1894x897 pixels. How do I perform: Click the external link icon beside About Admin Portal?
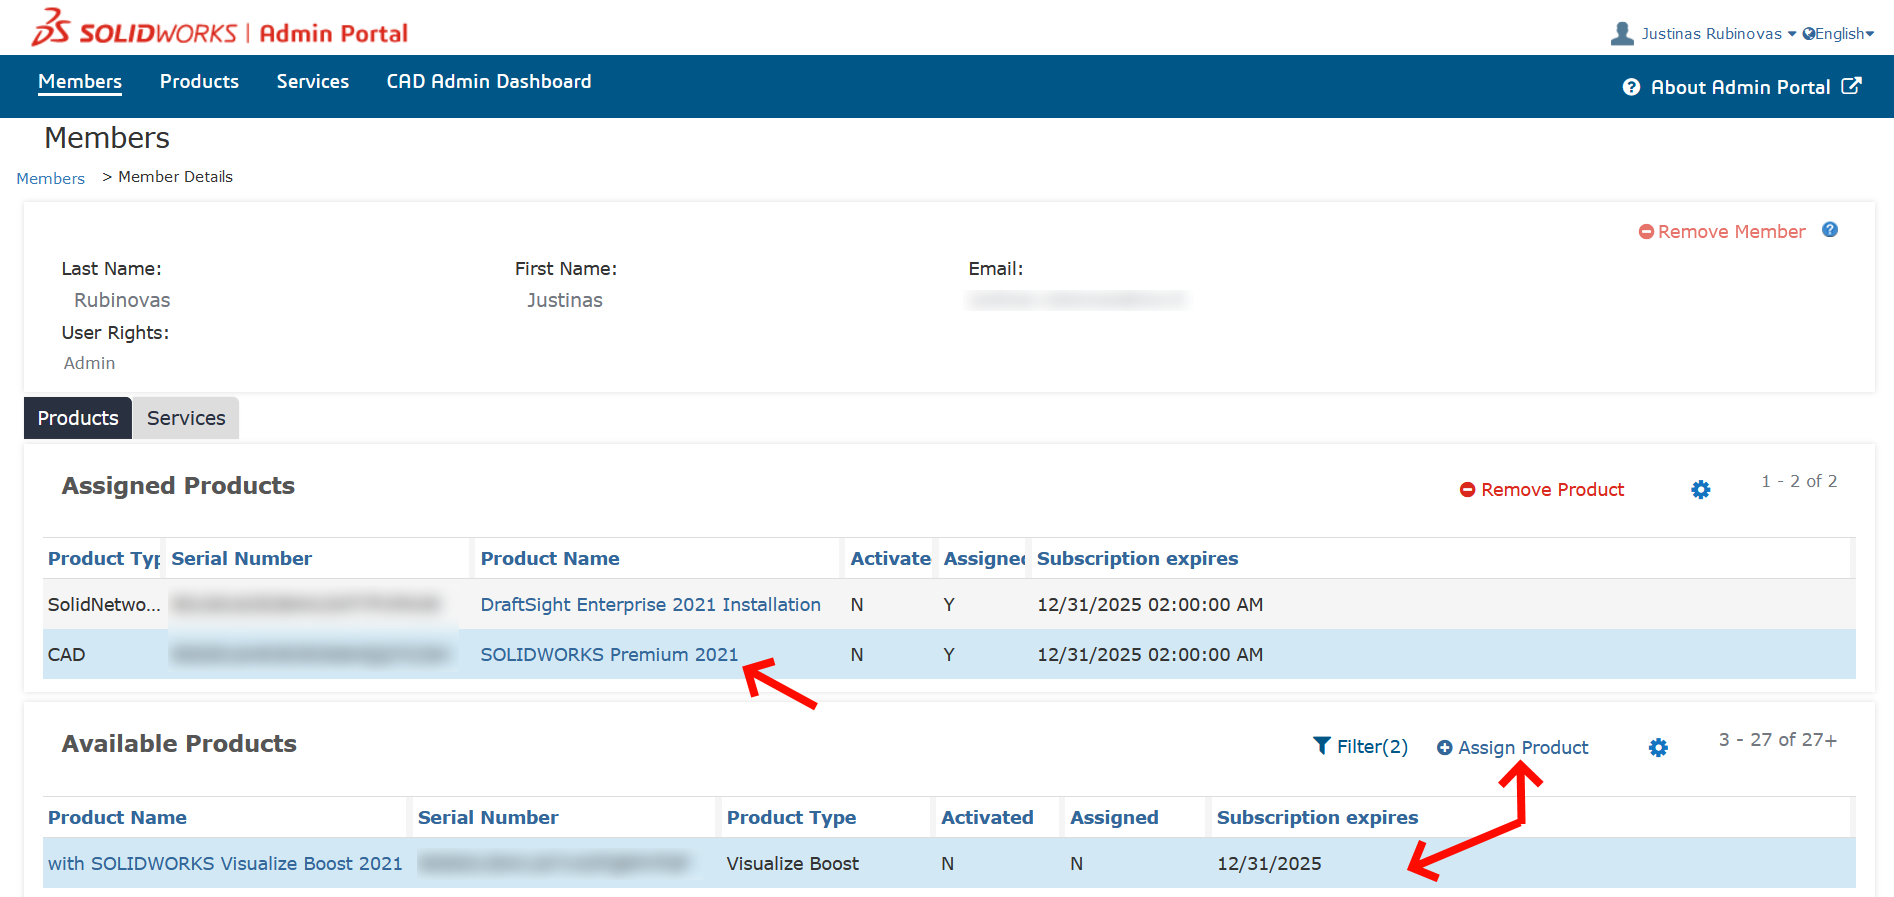tap(1851, 86)
